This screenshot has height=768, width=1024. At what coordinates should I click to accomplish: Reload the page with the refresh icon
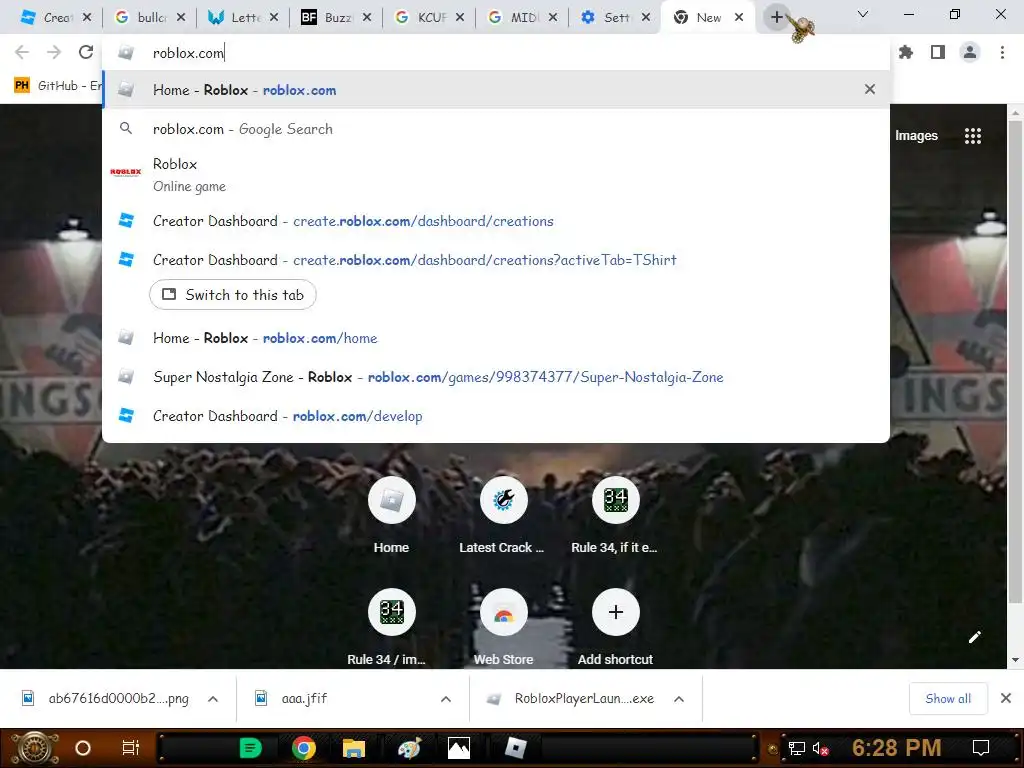click(86, 52)
